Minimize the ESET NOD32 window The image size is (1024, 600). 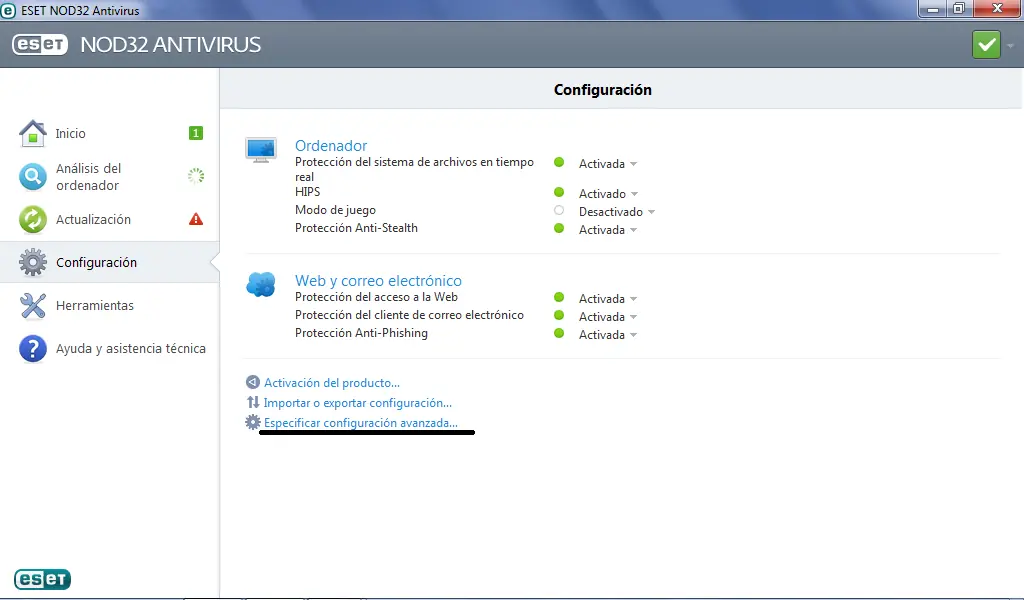click(933, 9)
